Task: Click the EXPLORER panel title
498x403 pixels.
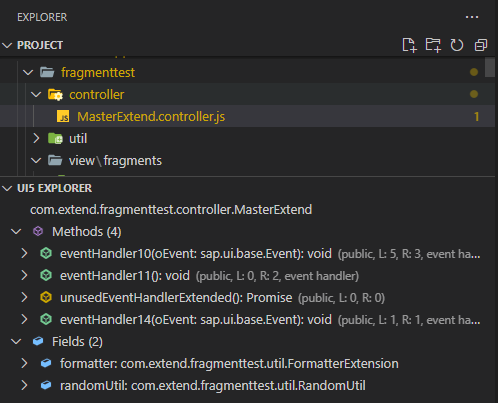Action: click(42, 17)
